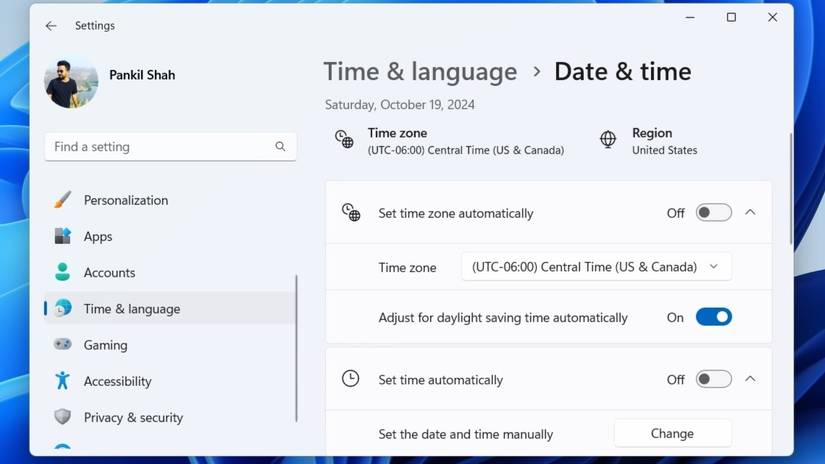Click the Gaming controller icon
Viewport: 825px width, 464px height.
click(63, 345)
